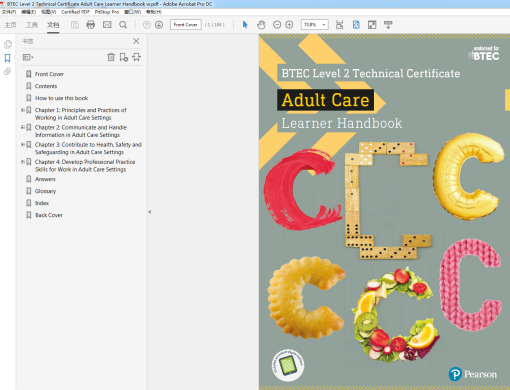Expand Chapter 3 bookmark

[23, 144]
